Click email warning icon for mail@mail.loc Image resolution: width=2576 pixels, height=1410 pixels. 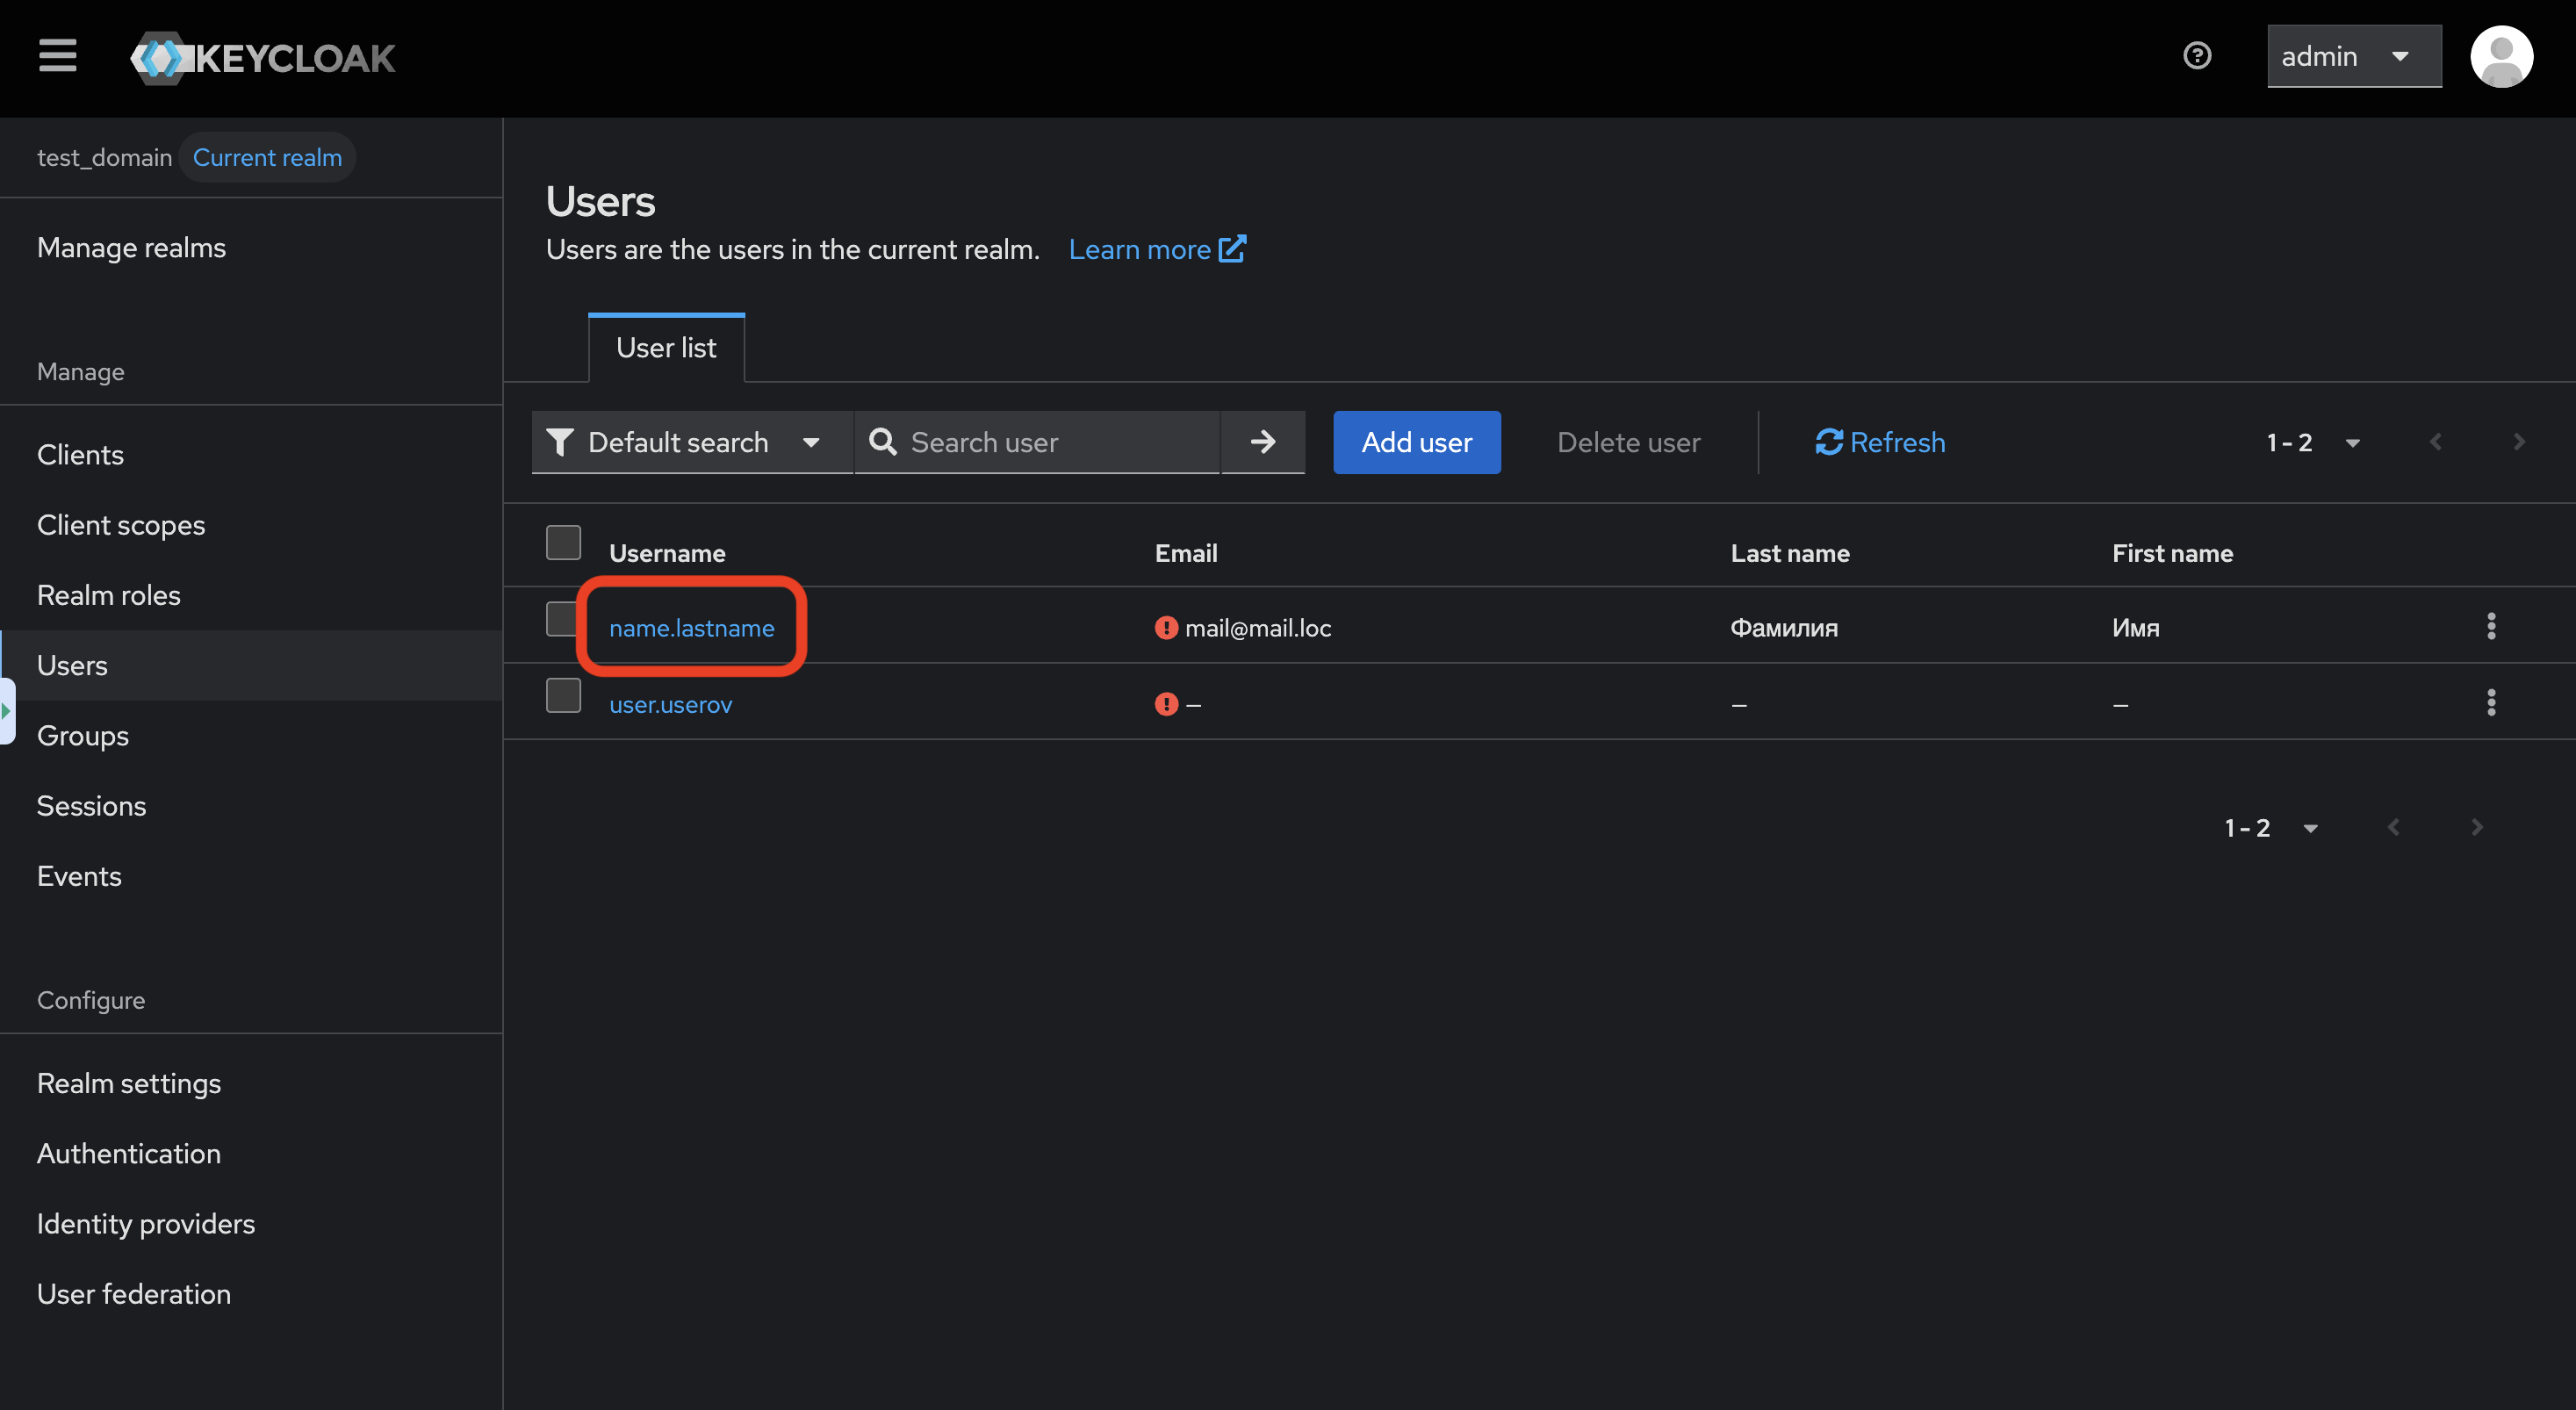[x=1166, y=628]
